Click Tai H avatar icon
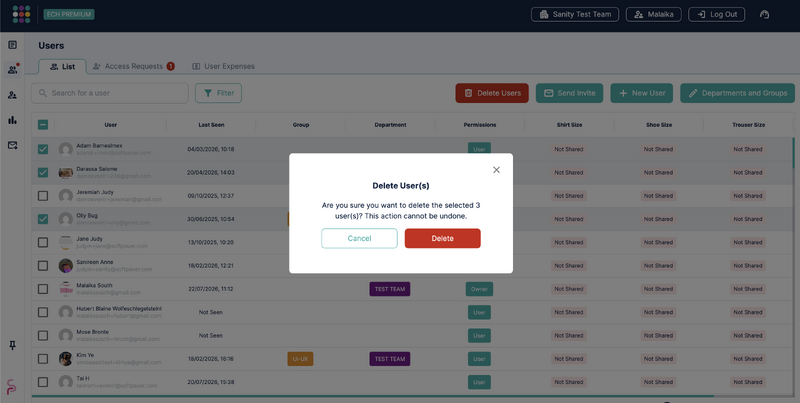 click(x=65, y=382)
